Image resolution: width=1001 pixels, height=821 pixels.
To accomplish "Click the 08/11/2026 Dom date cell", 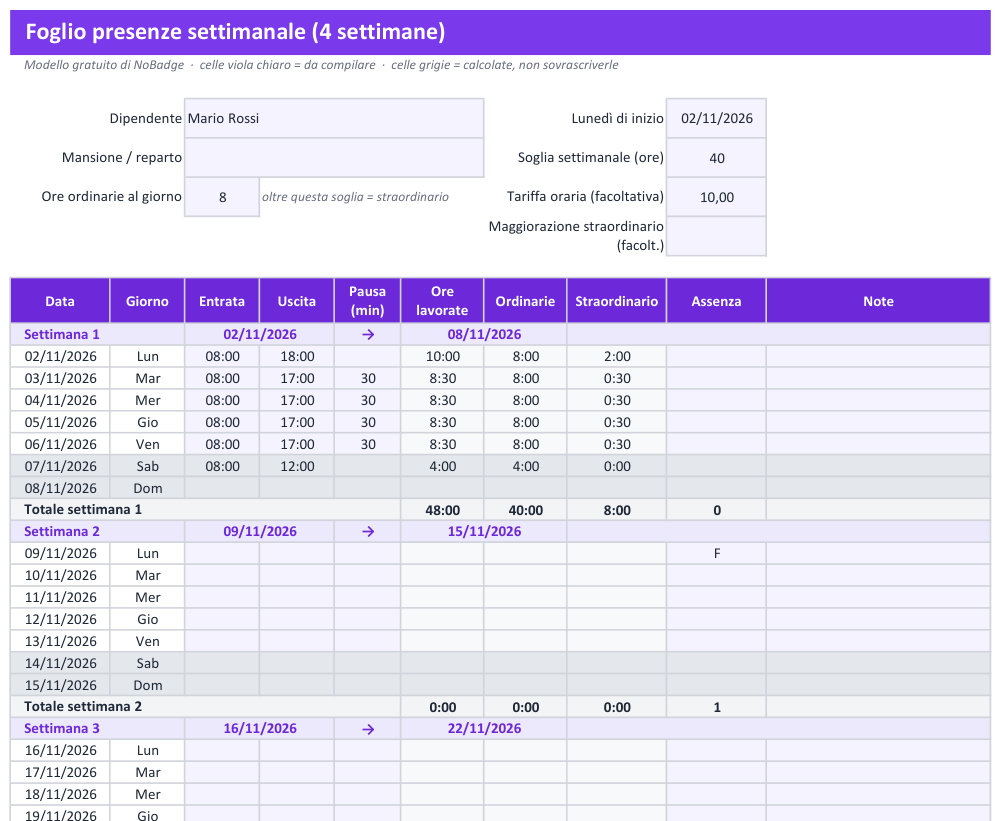I will [x=60, y=488].
